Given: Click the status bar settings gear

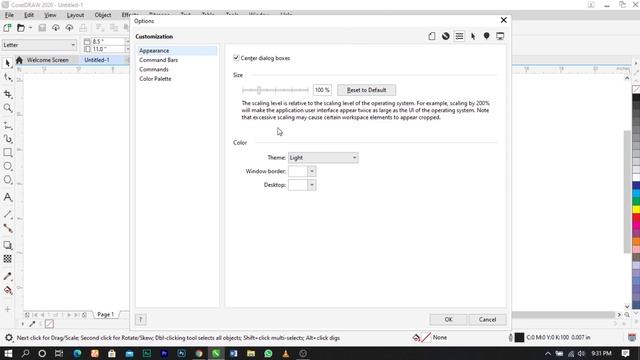Looking at the screenshot, I should click(9, 338).
